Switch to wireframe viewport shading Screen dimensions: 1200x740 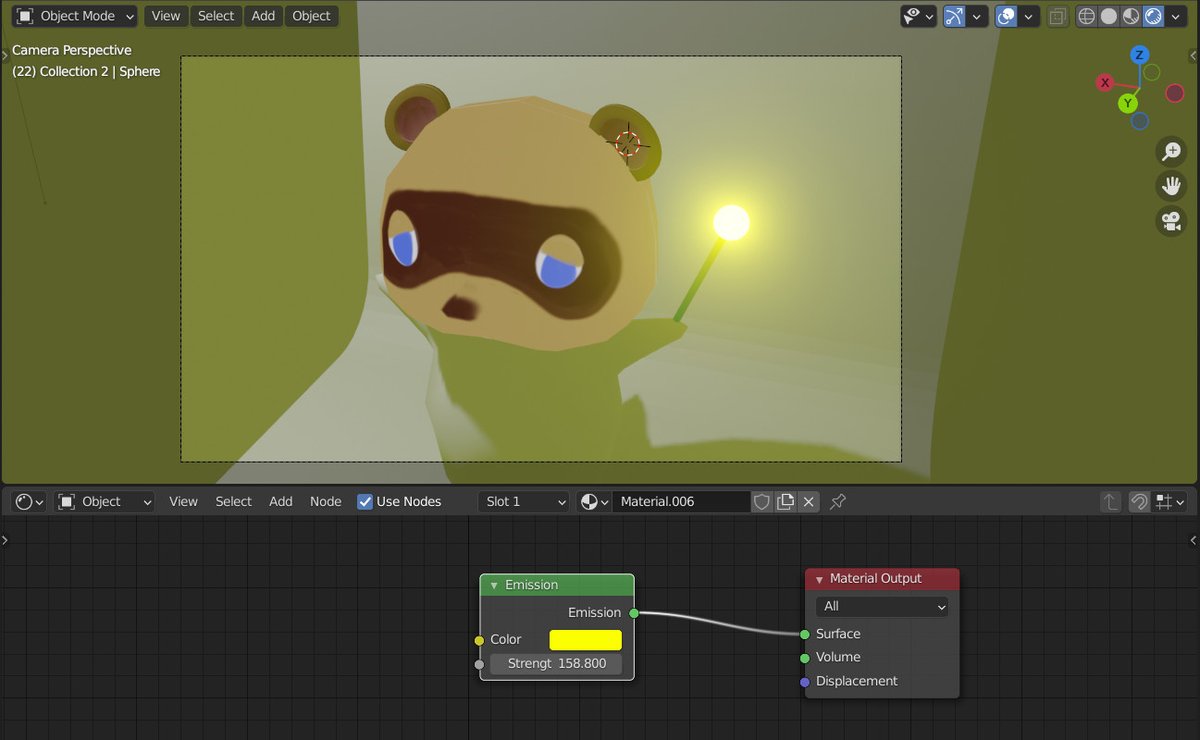click(1087, 16)
